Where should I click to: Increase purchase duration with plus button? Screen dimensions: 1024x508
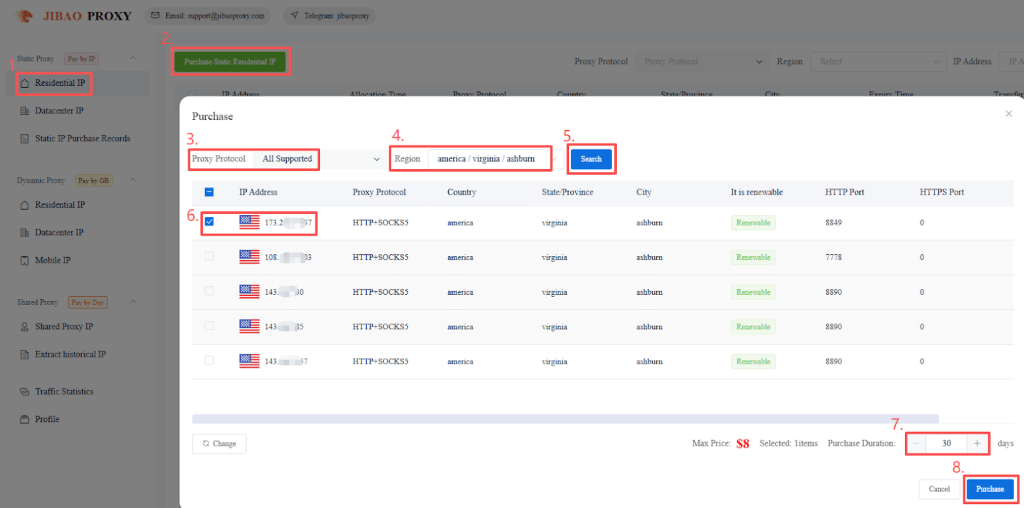pyautogui.click(x=976, y=443)
